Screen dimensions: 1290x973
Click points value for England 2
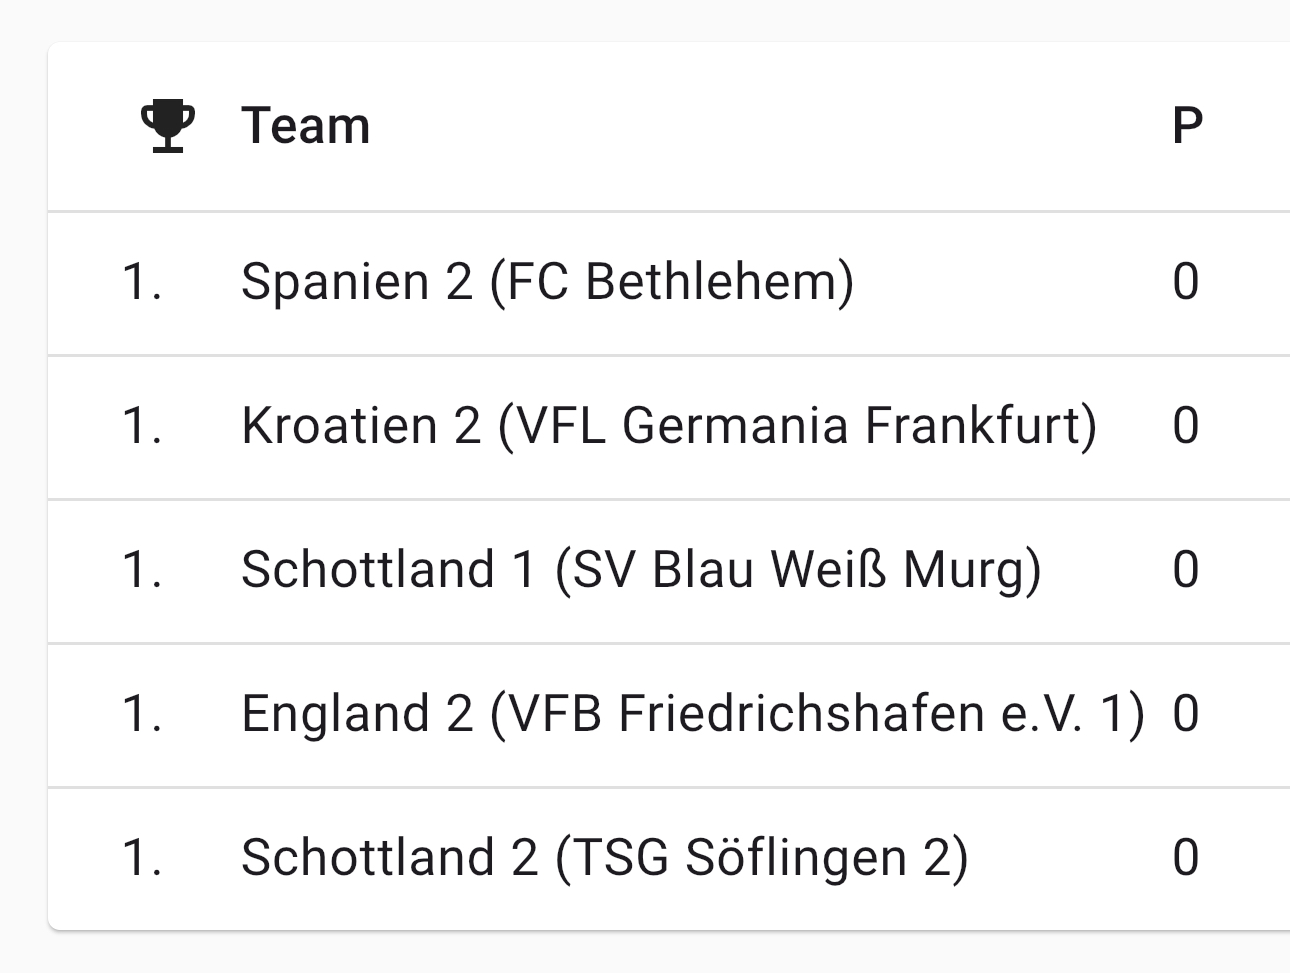1186,713
